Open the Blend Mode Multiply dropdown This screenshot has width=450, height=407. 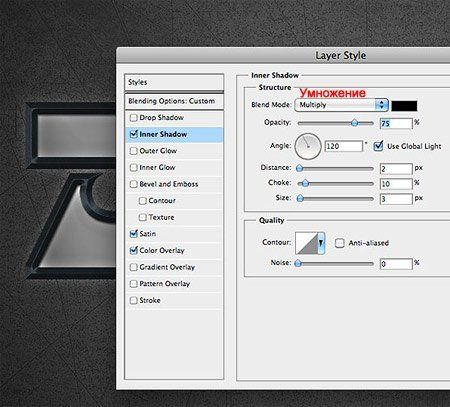342,105
